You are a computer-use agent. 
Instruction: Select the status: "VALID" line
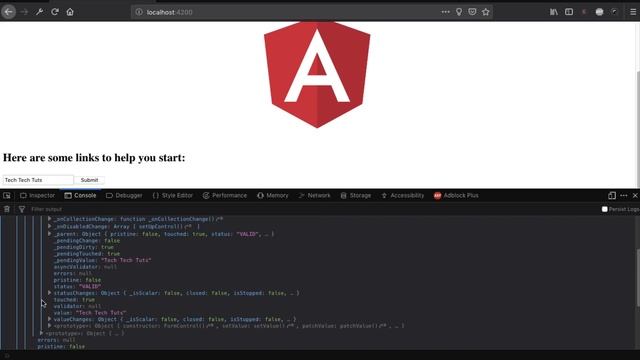78,287
